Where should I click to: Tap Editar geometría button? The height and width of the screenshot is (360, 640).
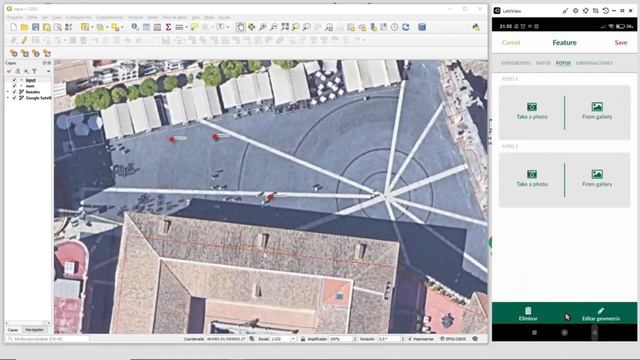coord(601,314)
